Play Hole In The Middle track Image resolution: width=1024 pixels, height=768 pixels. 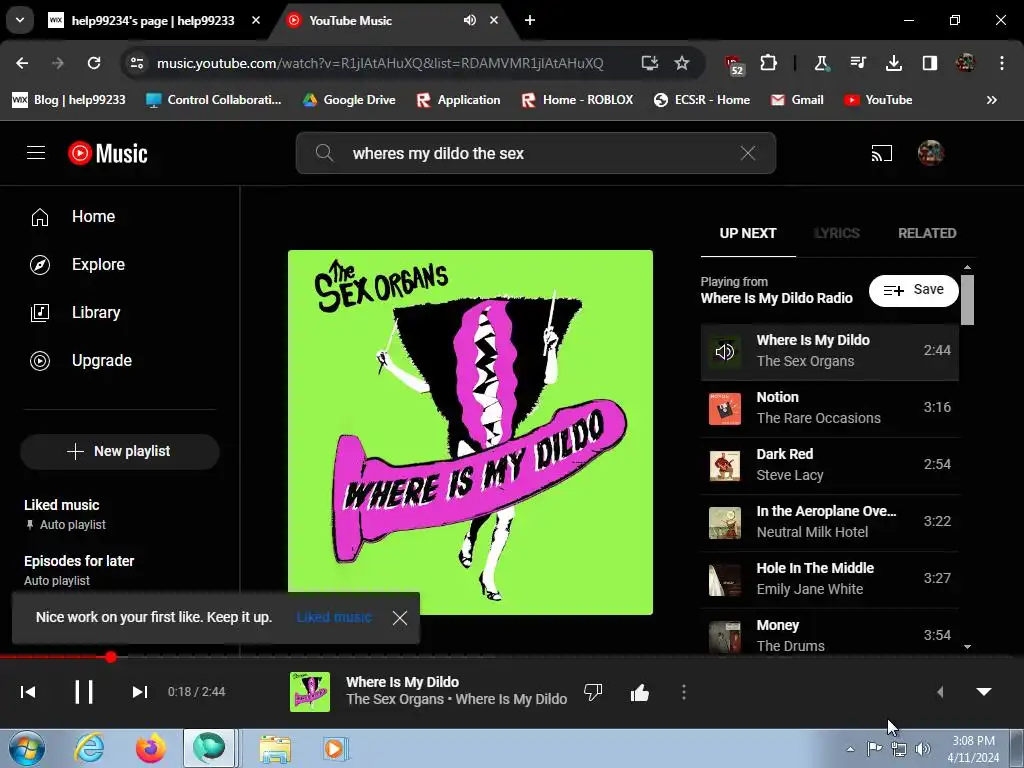coord(829,579)
